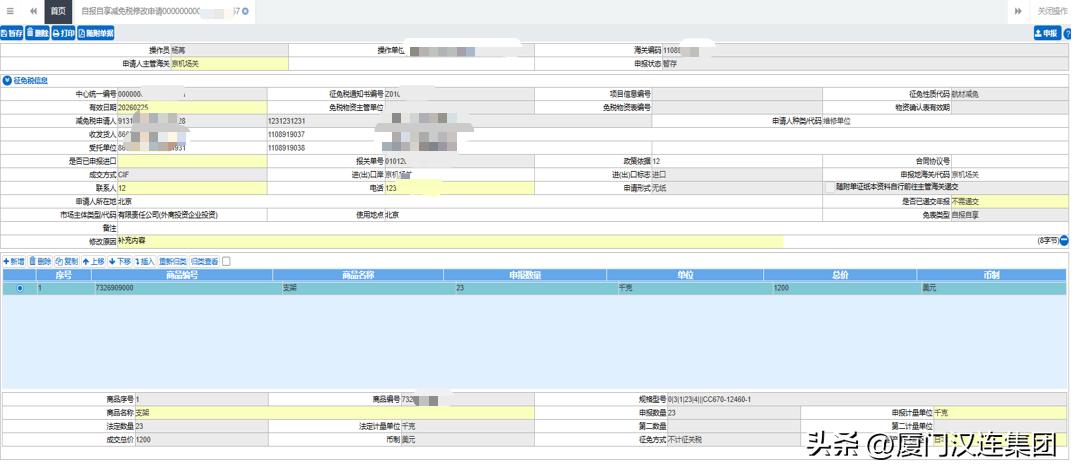Click the 申报数量 column header
Screen dimensions: 1072x472
click(x=525, y=275)
